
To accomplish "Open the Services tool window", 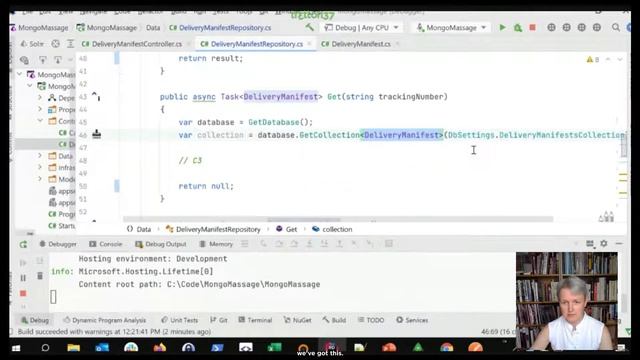I will pyautogui.click(x=412, y=320).
